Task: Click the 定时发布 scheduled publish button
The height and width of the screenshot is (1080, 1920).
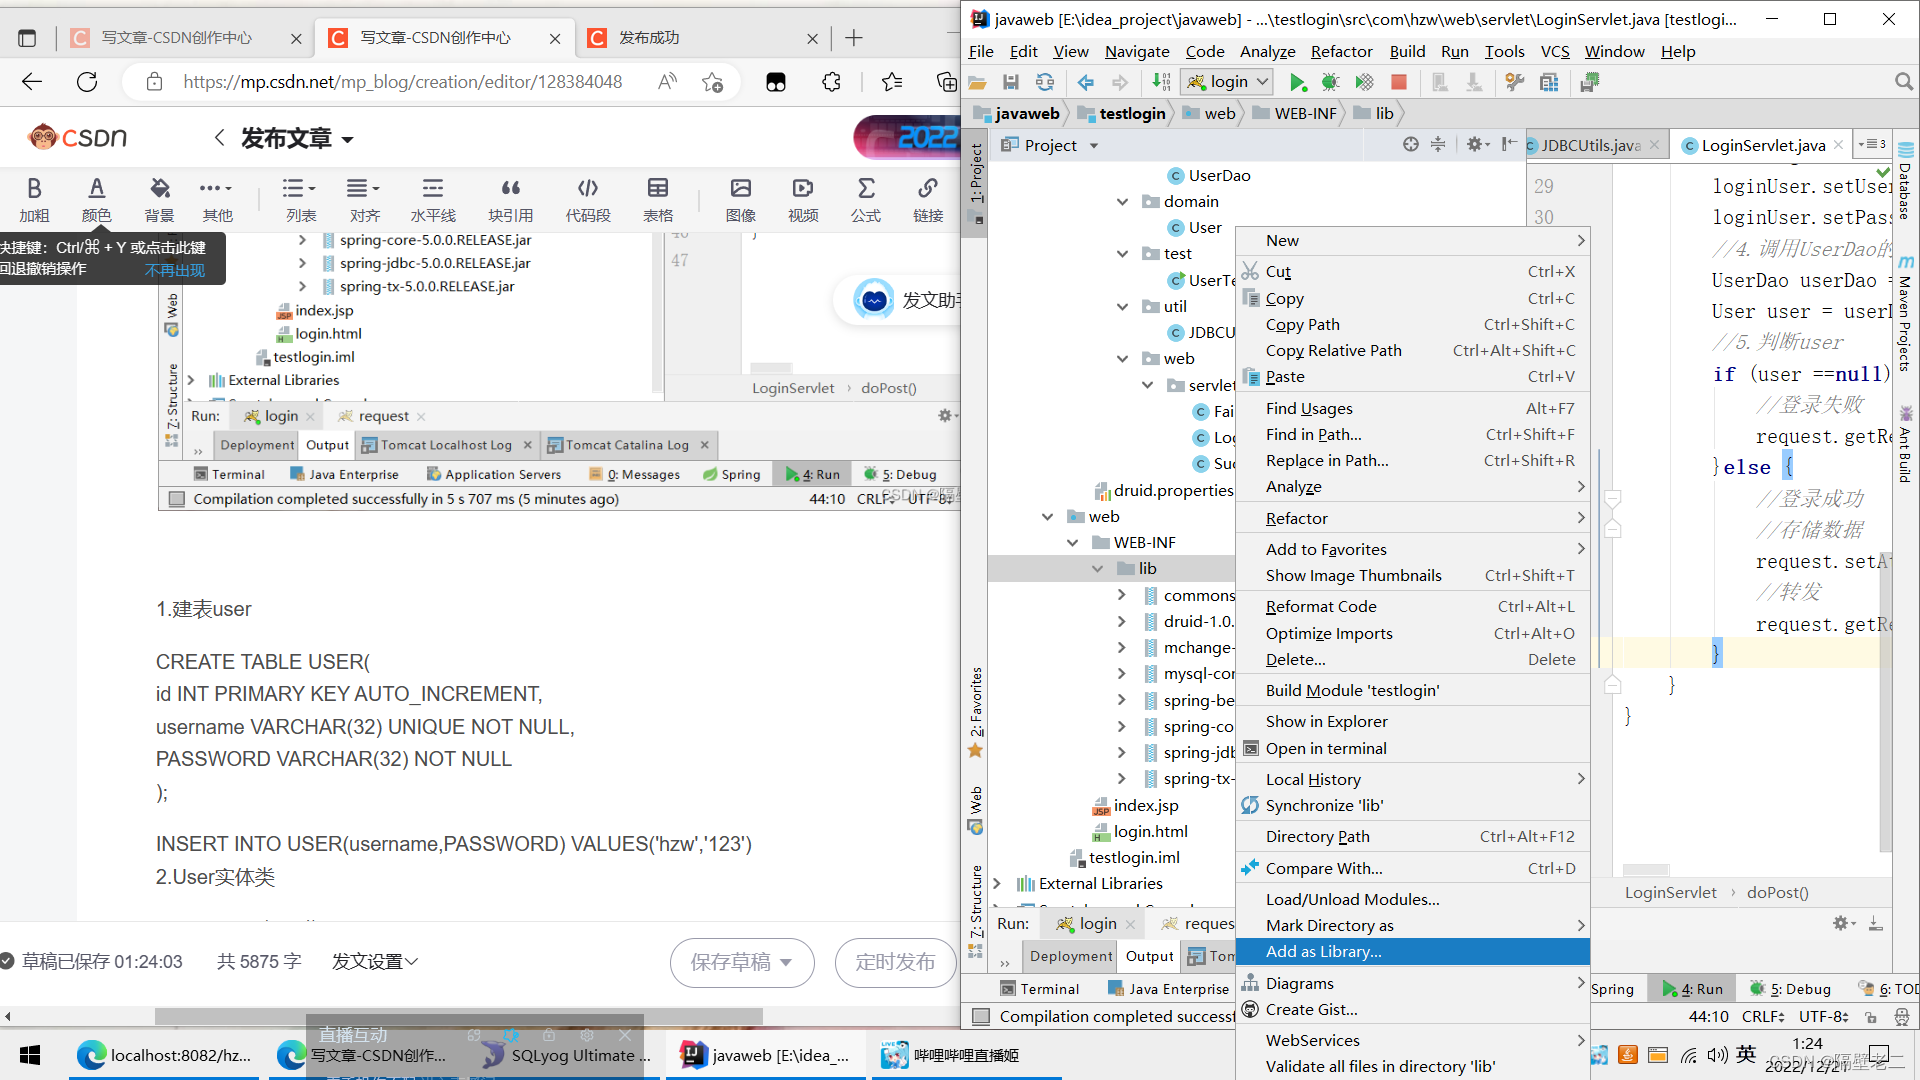Action: coord(895,962)
